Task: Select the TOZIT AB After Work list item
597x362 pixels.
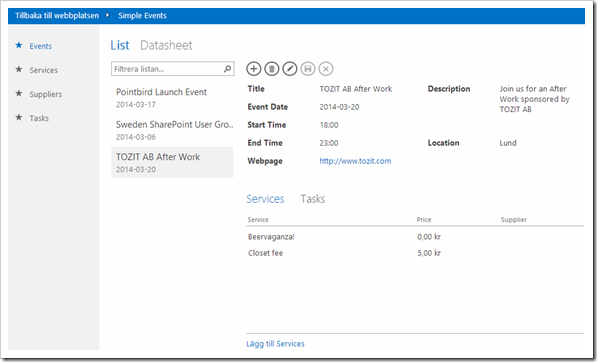Action: click(x=172, y=163)
